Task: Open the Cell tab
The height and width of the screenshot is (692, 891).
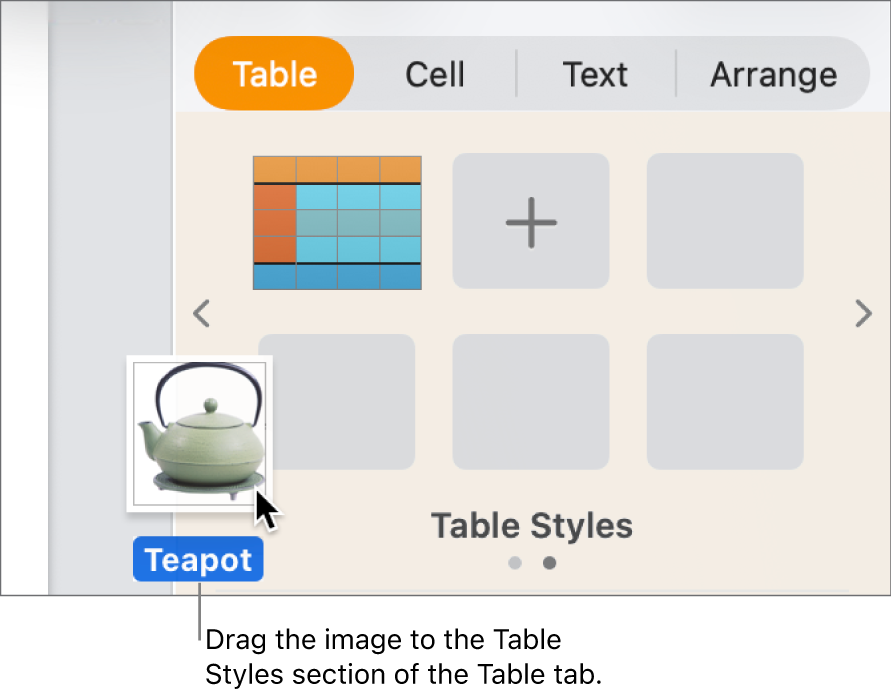Action: [x=434, y=73]
